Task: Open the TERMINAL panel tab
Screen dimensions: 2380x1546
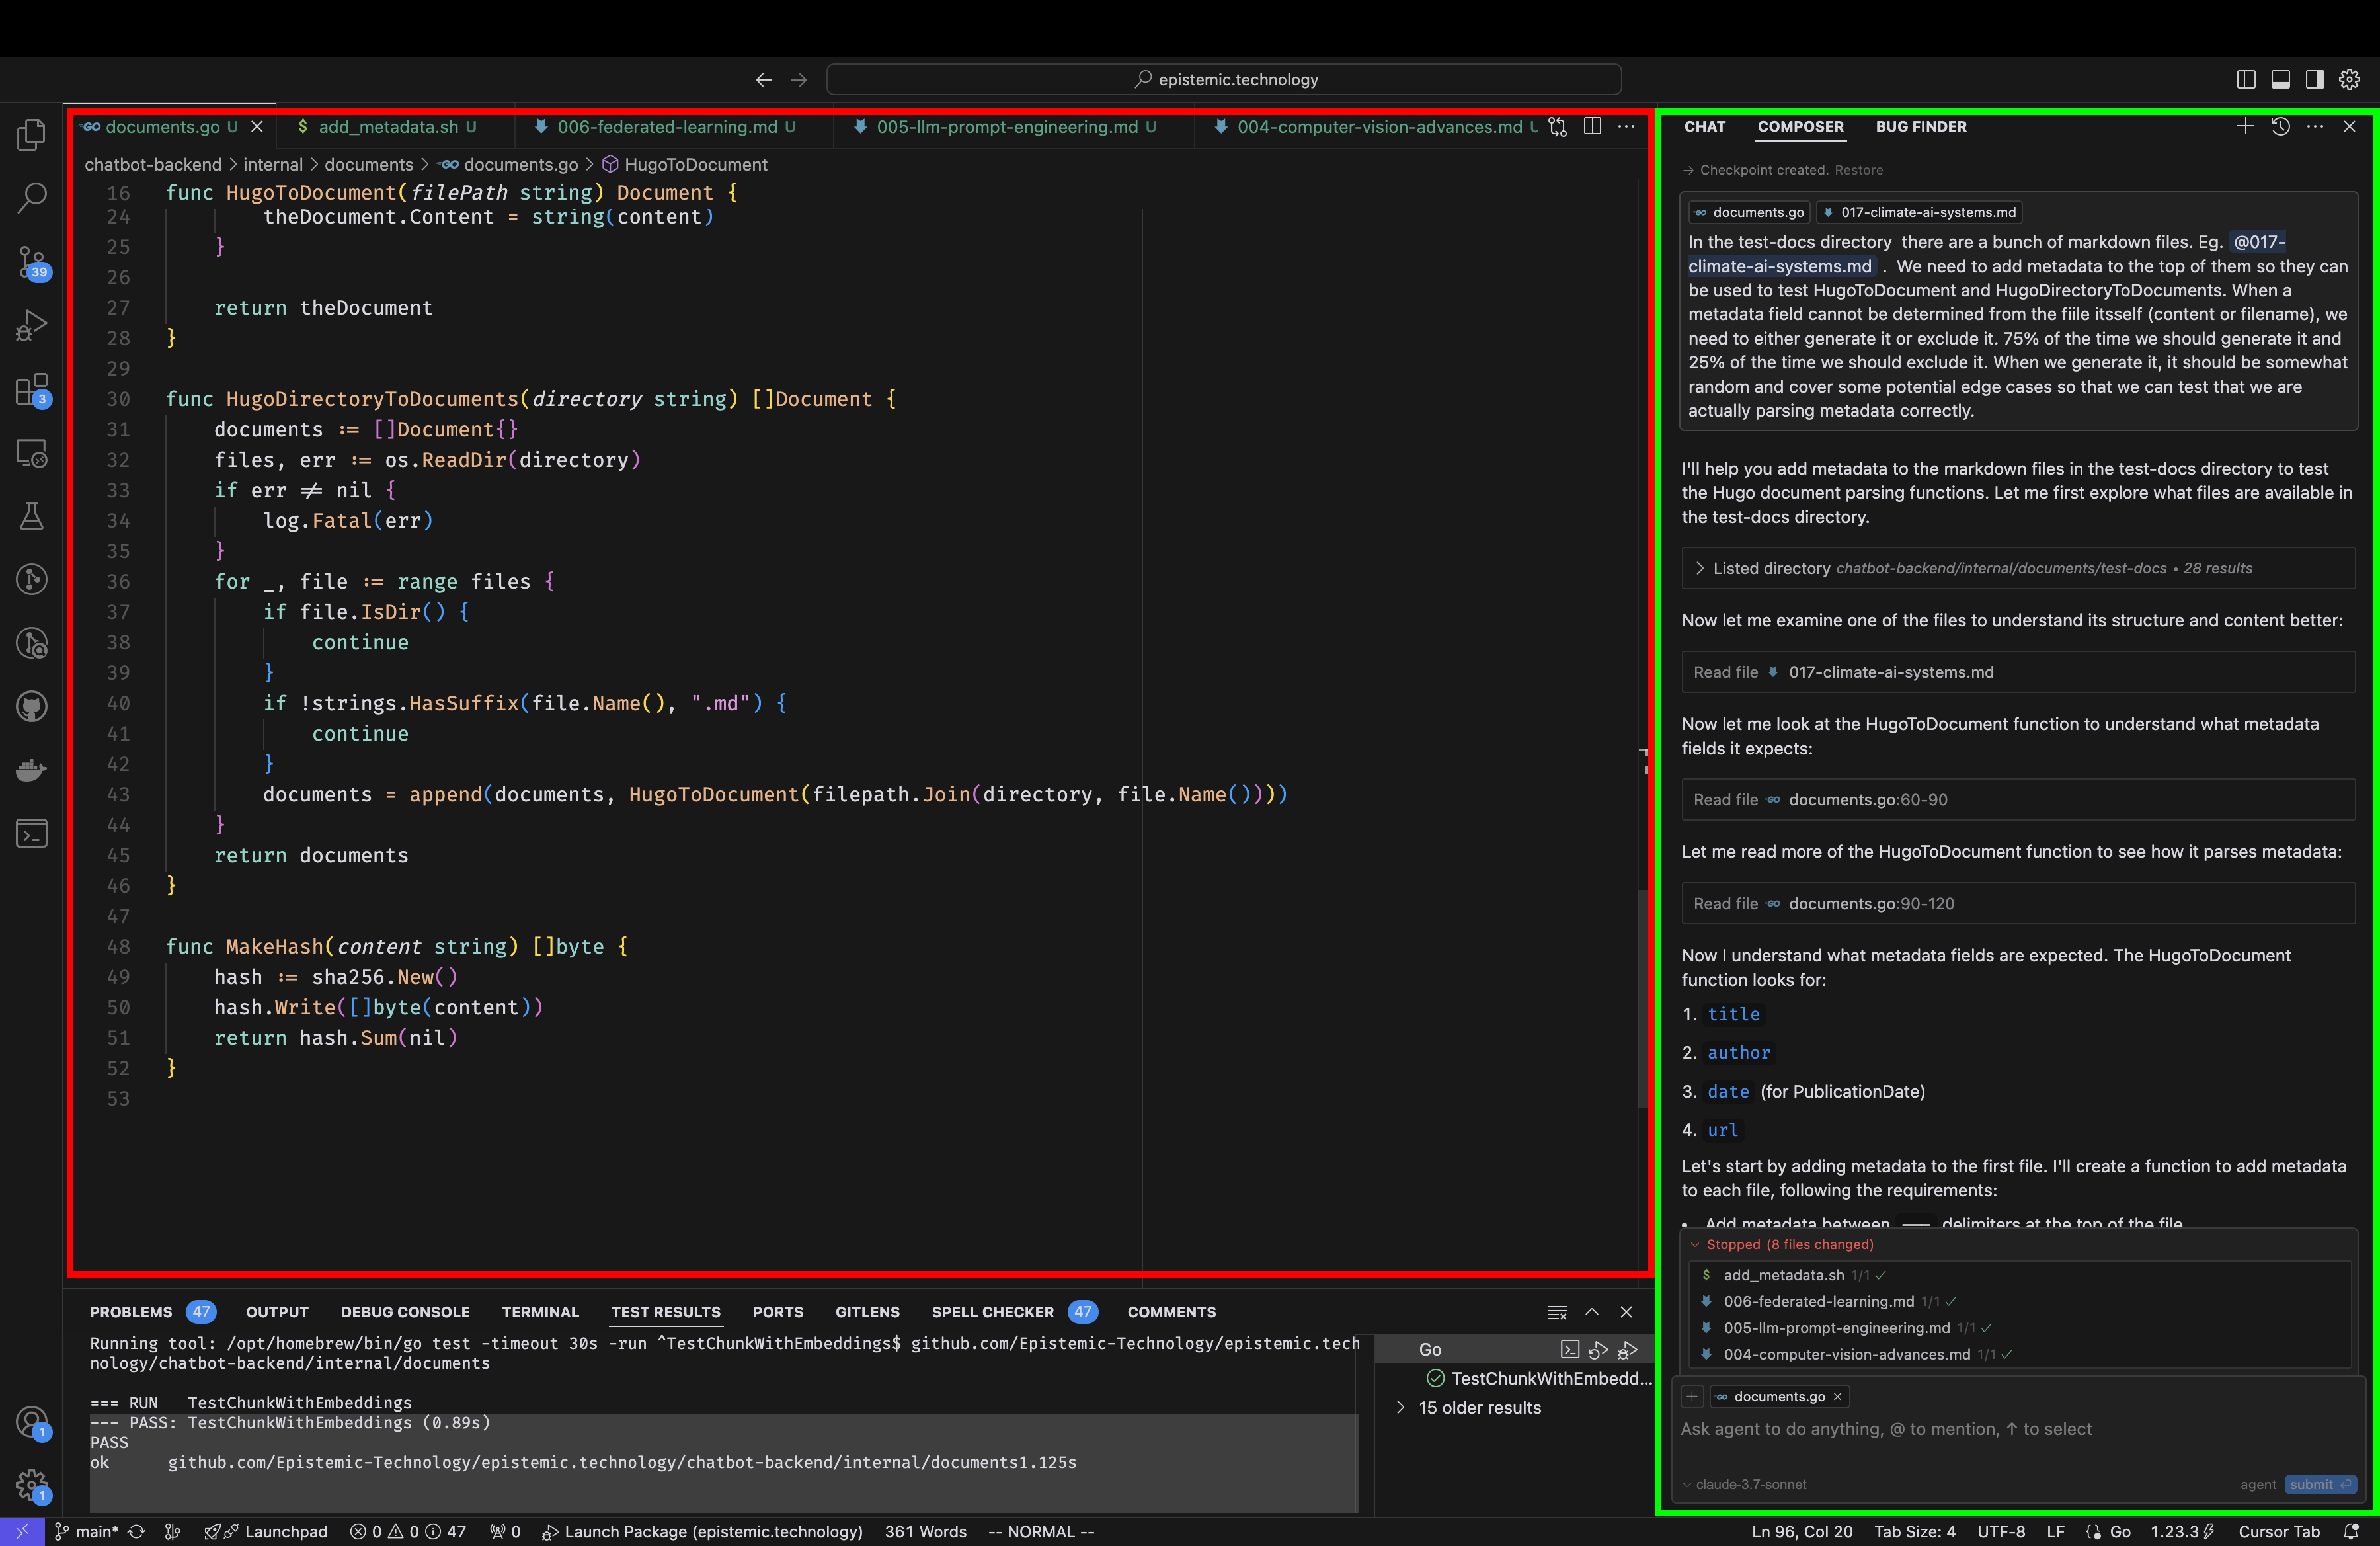Action: click(x=540, y=1312)
